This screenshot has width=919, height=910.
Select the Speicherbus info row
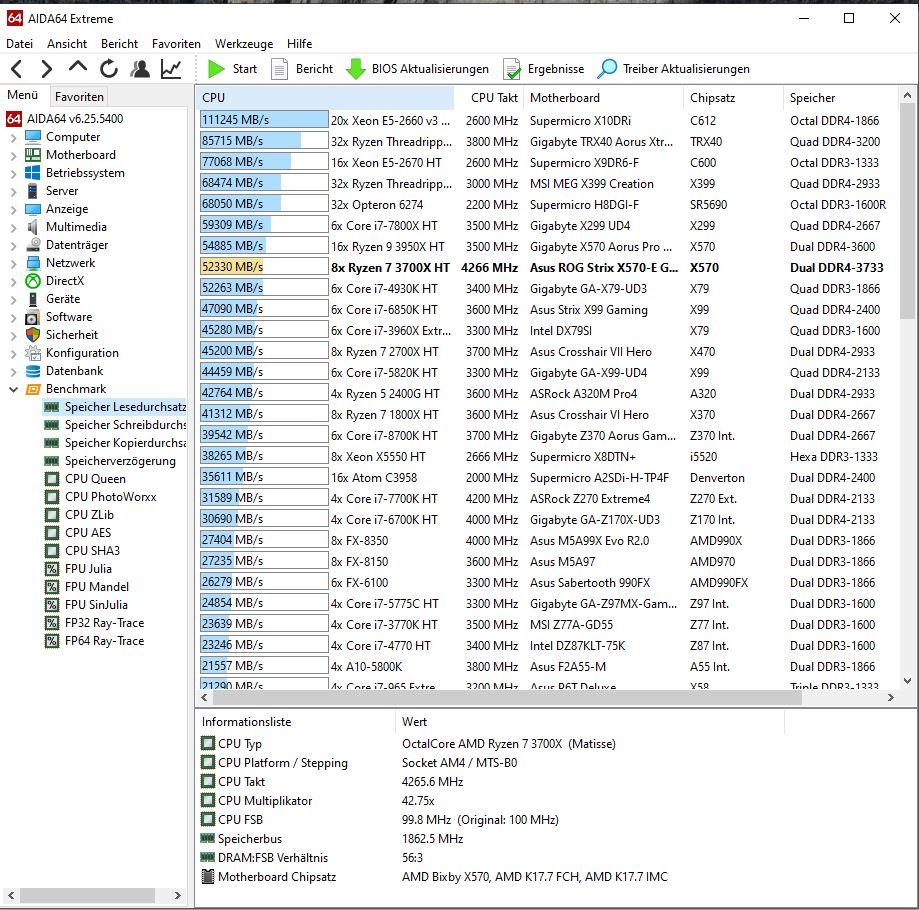pos(491,839)
